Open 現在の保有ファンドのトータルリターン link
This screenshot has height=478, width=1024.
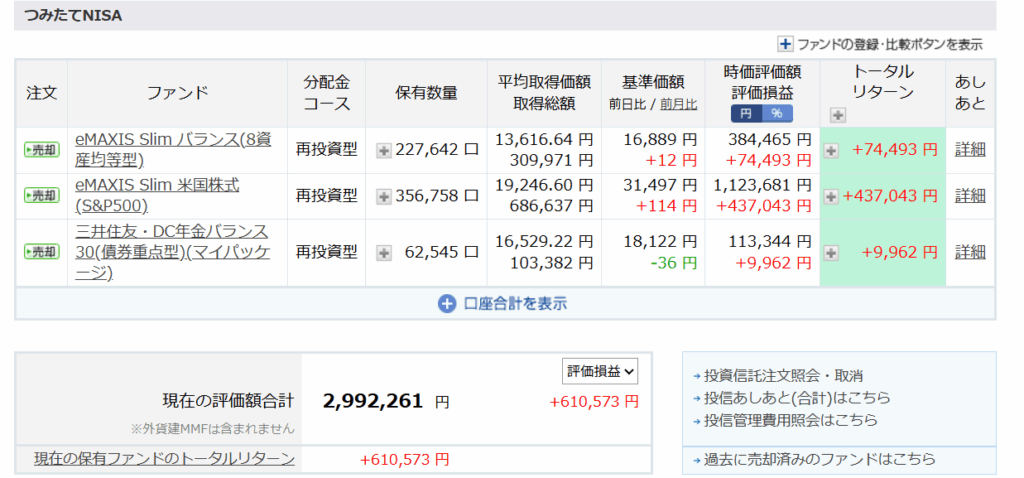tap(164, 459)
